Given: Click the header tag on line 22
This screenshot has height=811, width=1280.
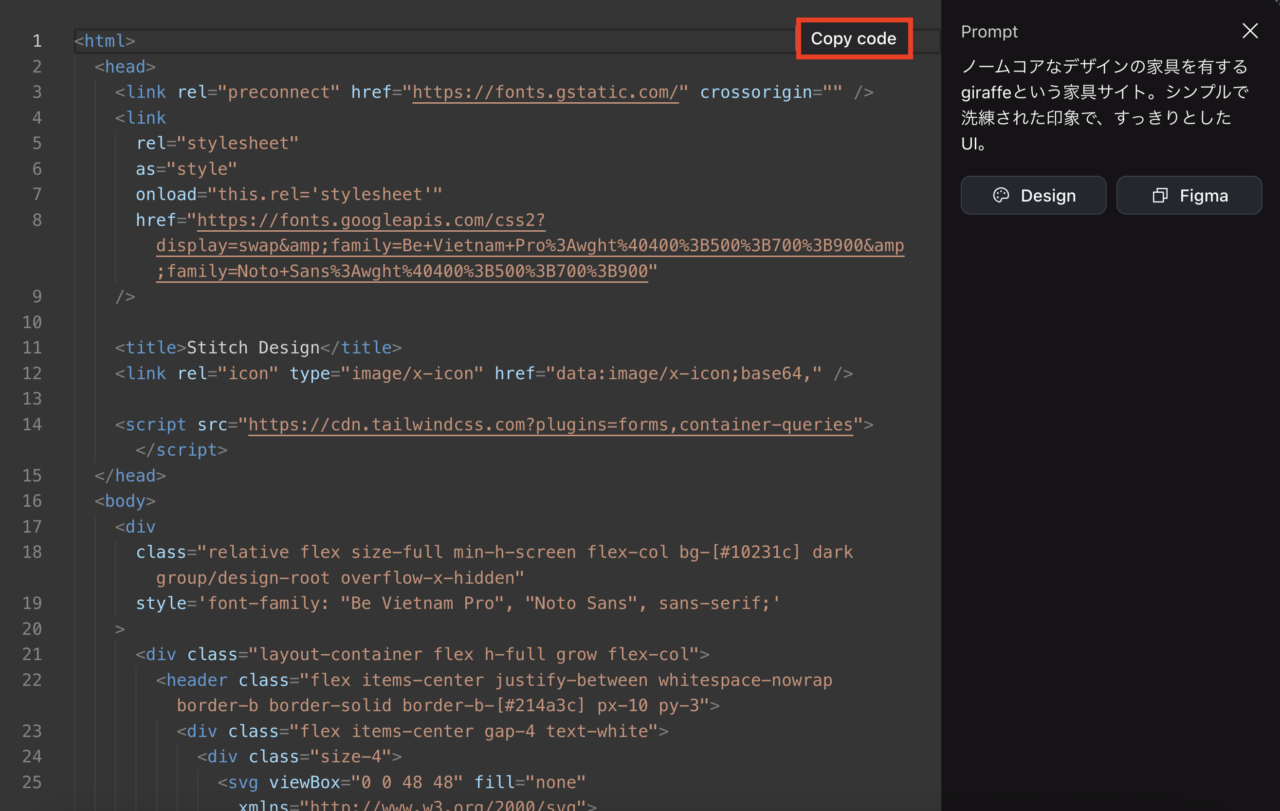Looking at the screenshot, I should (x=198, y=680).
